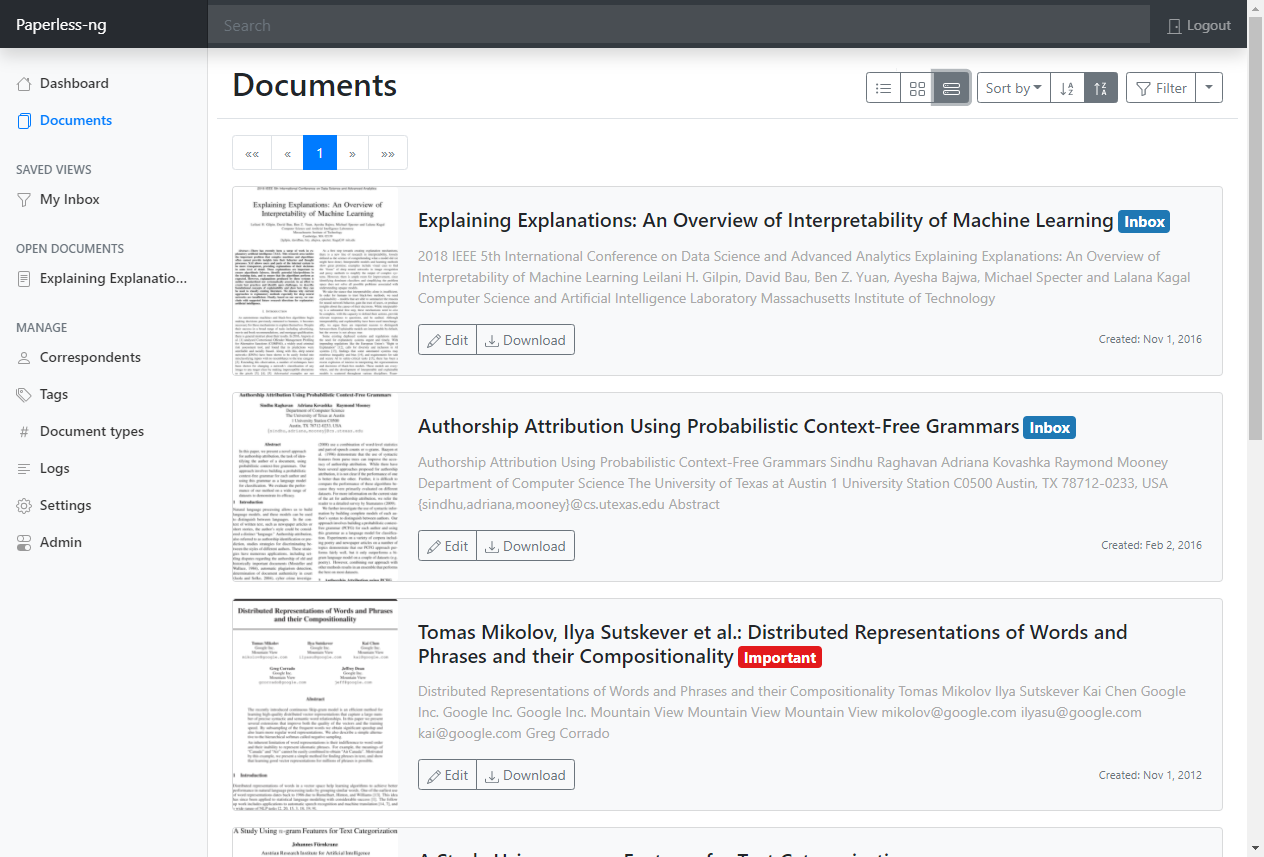
Task: Open the Correspondents page
Action: pos(90,357)
